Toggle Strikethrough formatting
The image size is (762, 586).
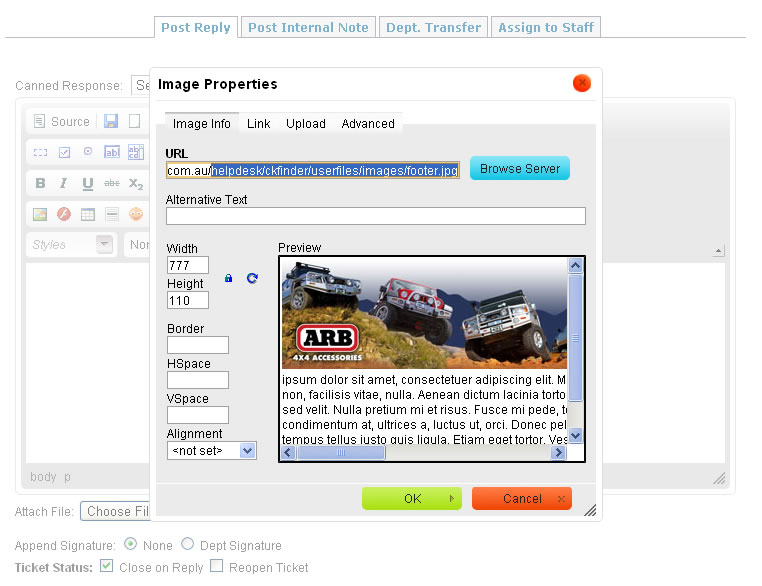coord(112,183)
